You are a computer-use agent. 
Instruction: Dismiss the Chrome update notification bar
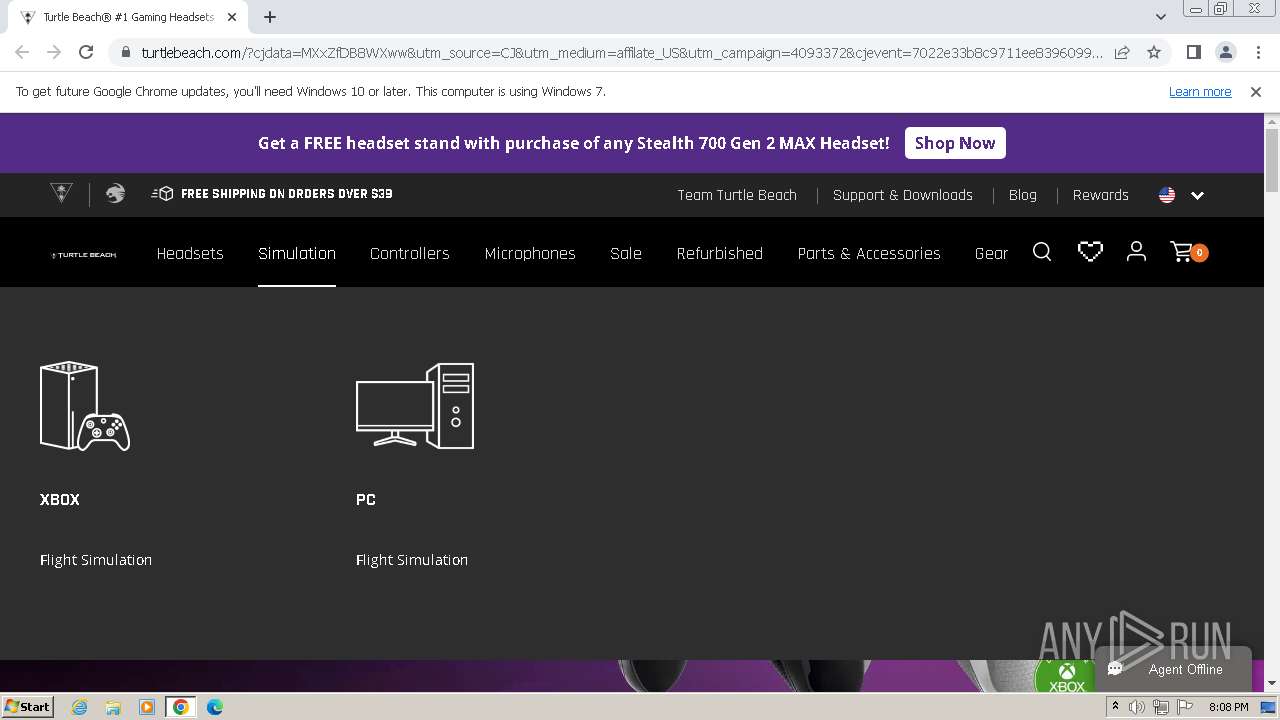1255,91
